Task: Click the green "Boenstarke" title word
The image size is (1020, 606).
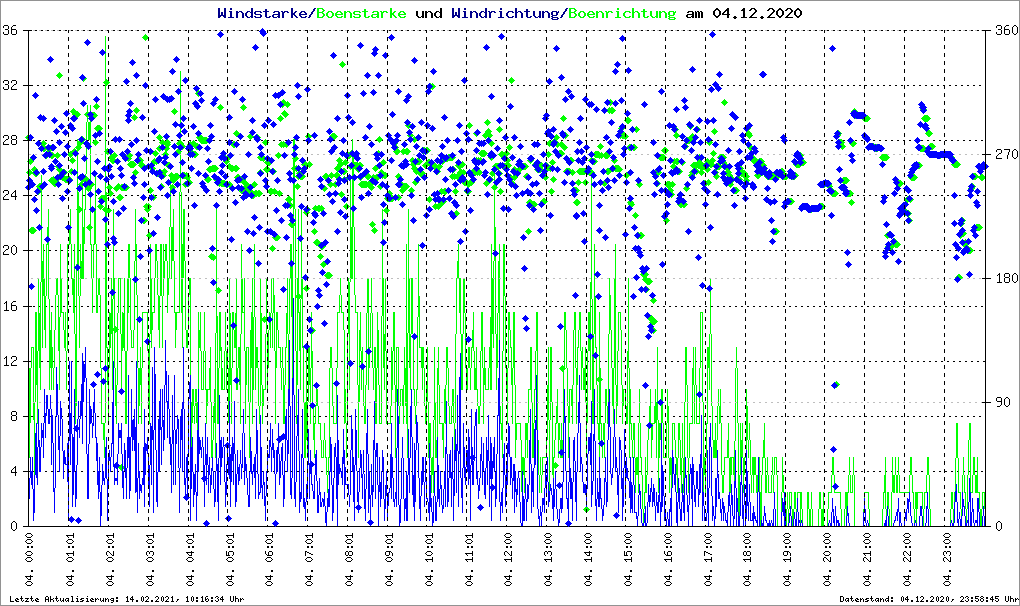Action: coord(361,13)
